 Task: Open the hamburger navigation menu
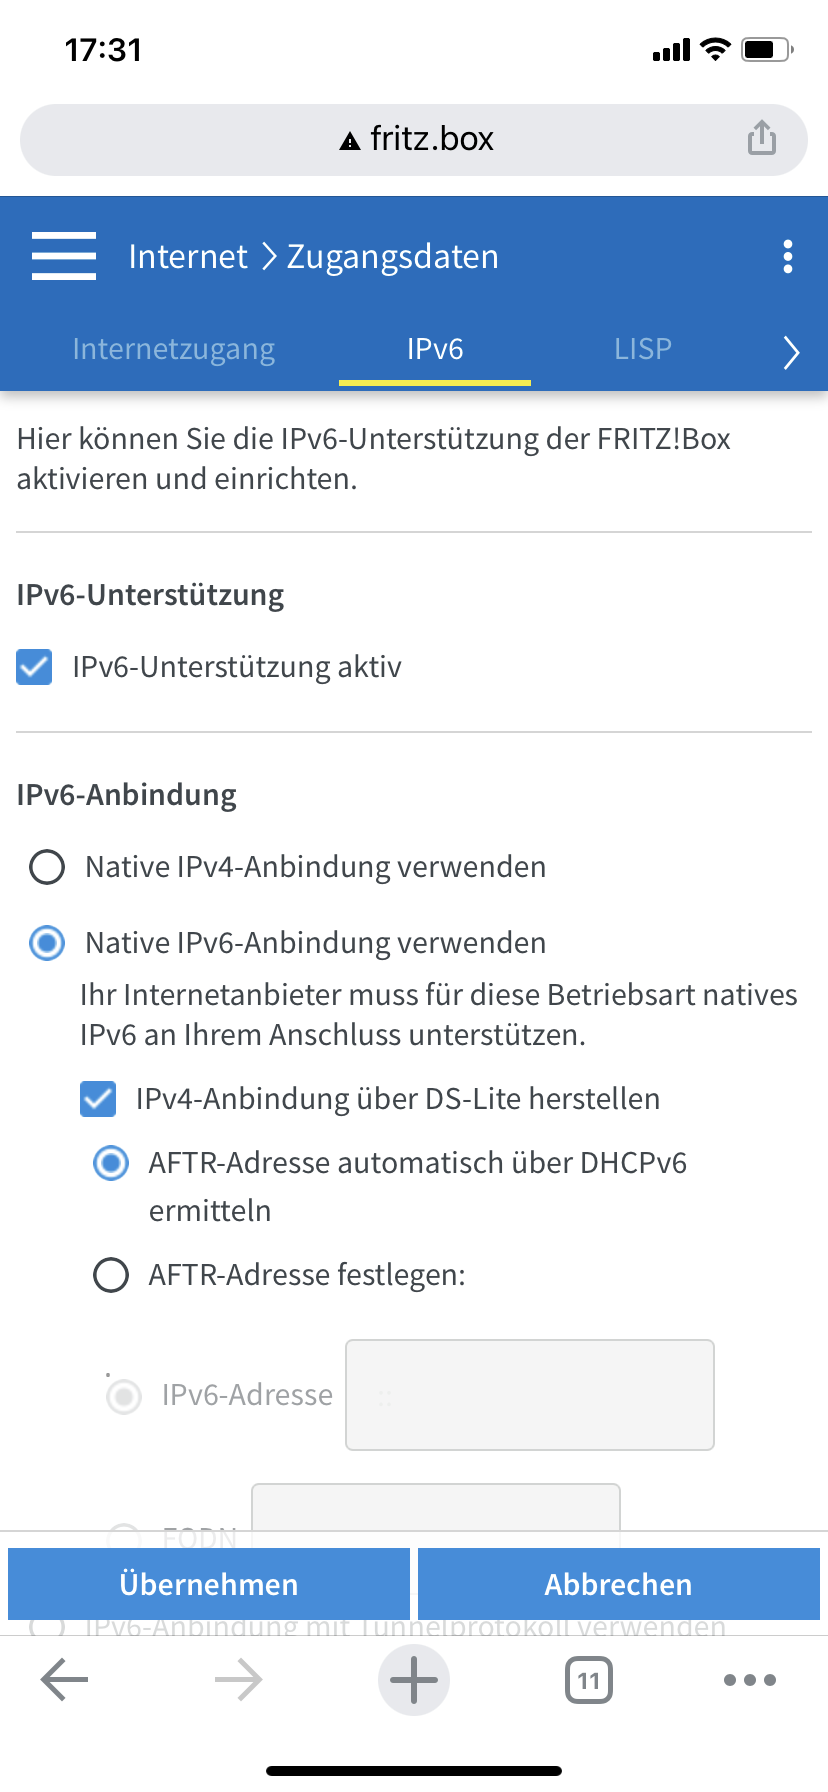pyautogui.click(x=64, y=256)
